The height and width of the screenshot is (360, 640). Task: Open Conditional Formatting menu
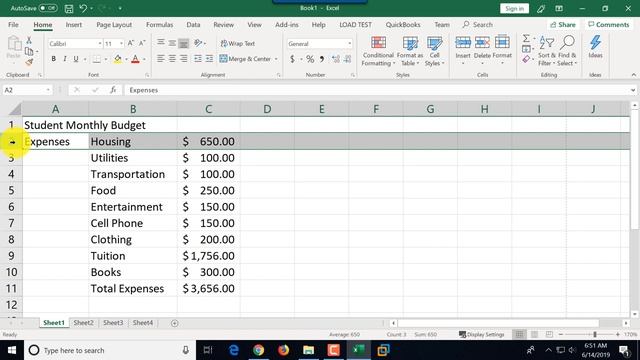coord(378,51)
